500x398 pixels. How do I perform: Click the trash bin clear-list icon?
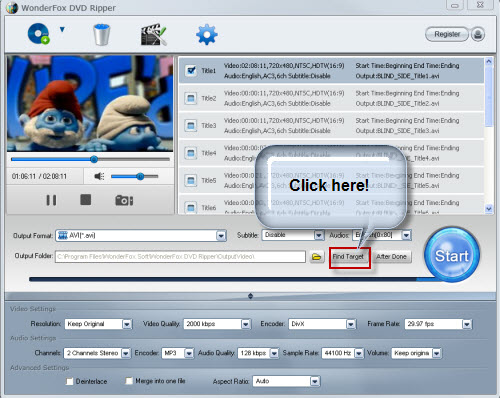tap(101, 34)
